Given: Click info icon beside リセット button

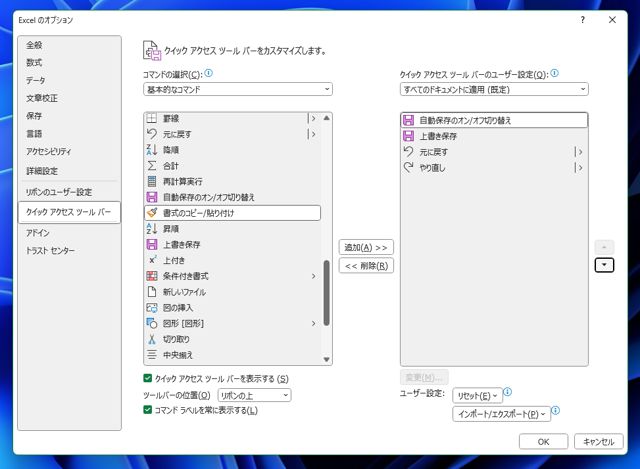Looking at the screenshot, I should coord(507,392).
